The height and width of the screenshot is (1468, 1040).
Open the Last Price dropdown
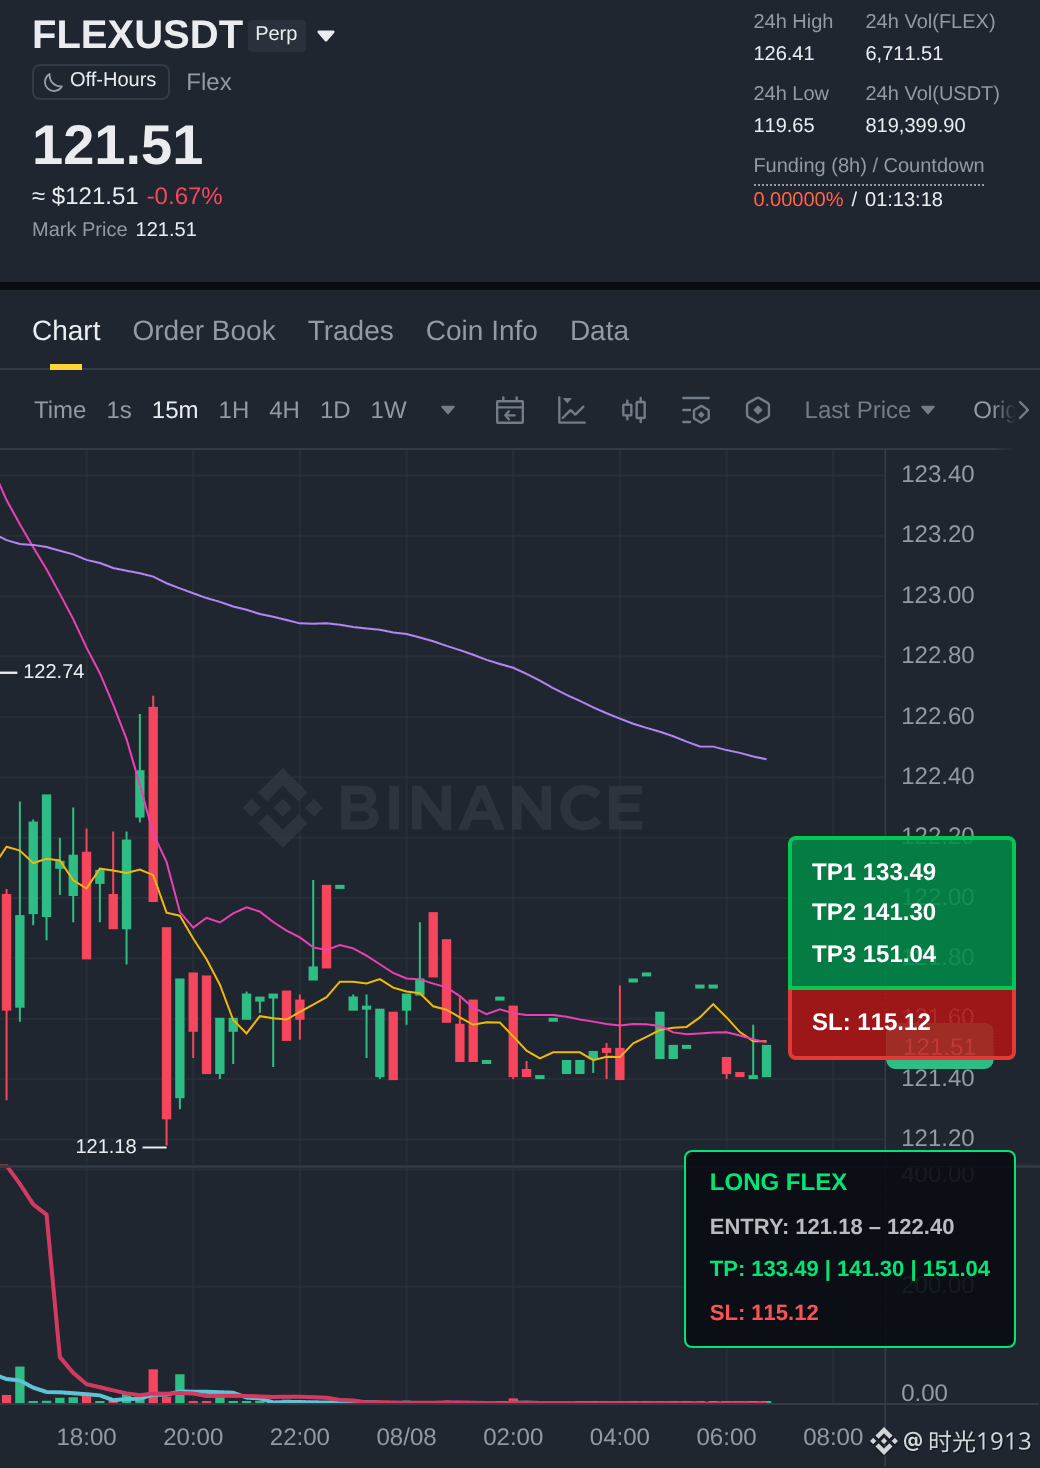[869, 410]
